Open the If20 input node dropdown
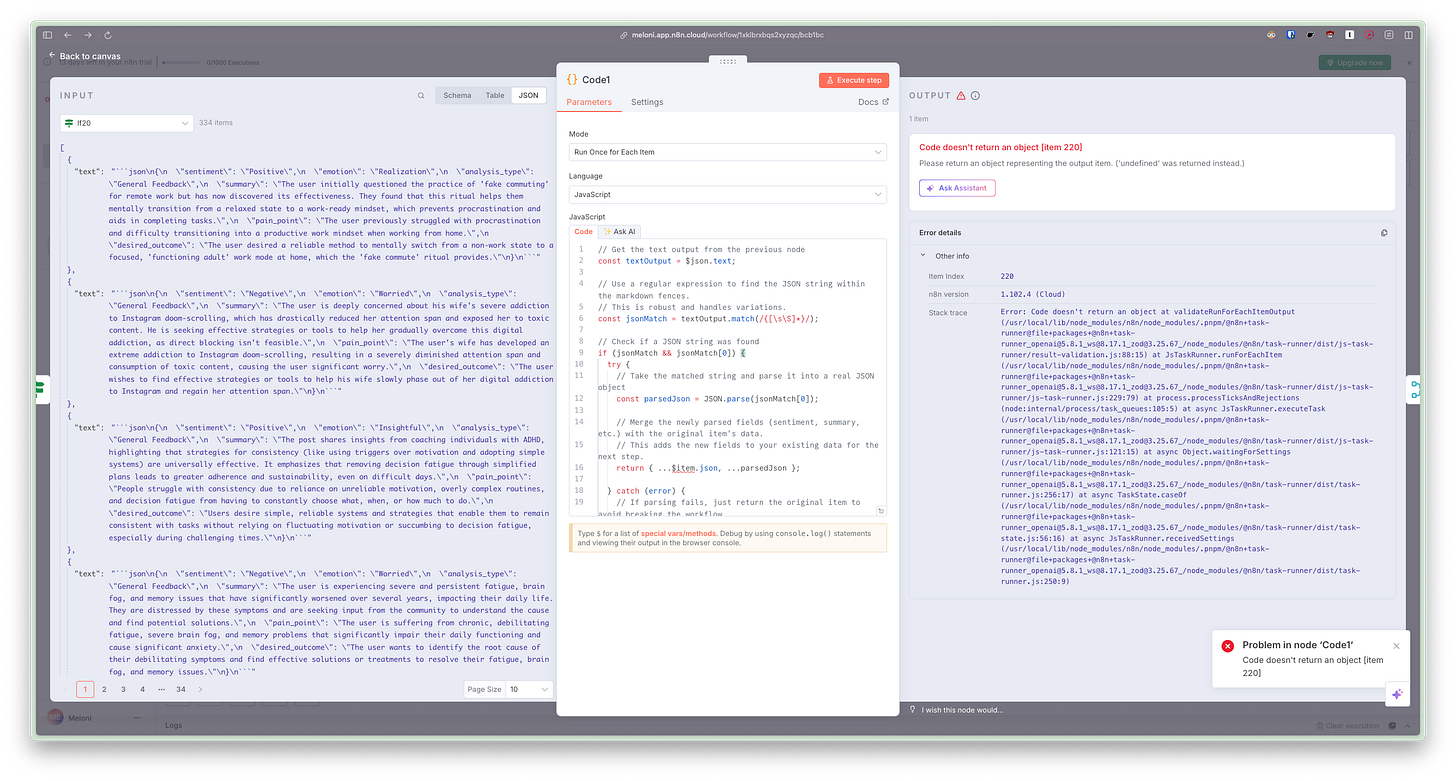 [x=127, y=123]
